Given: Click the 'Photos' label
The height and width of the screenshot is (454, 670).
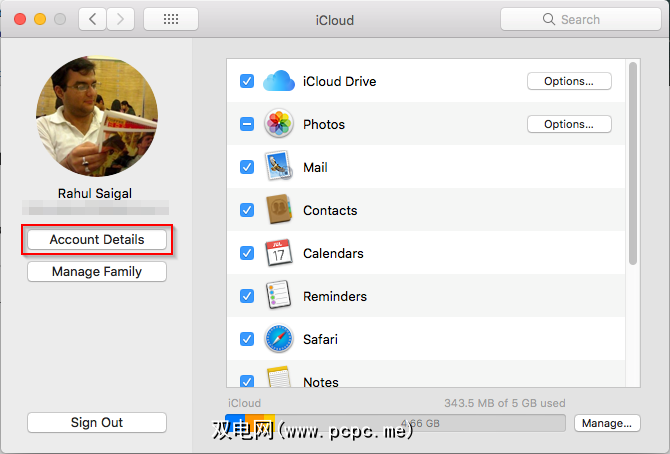Looking at the screenshot, I should point(324,124).
